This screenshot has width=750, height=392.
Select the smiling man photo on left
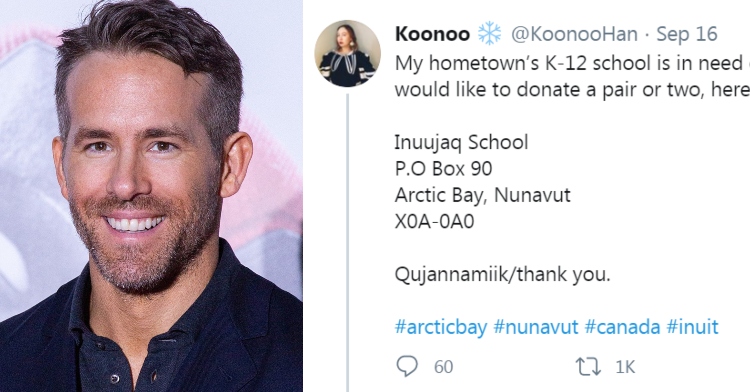click(x=151, y=196)
